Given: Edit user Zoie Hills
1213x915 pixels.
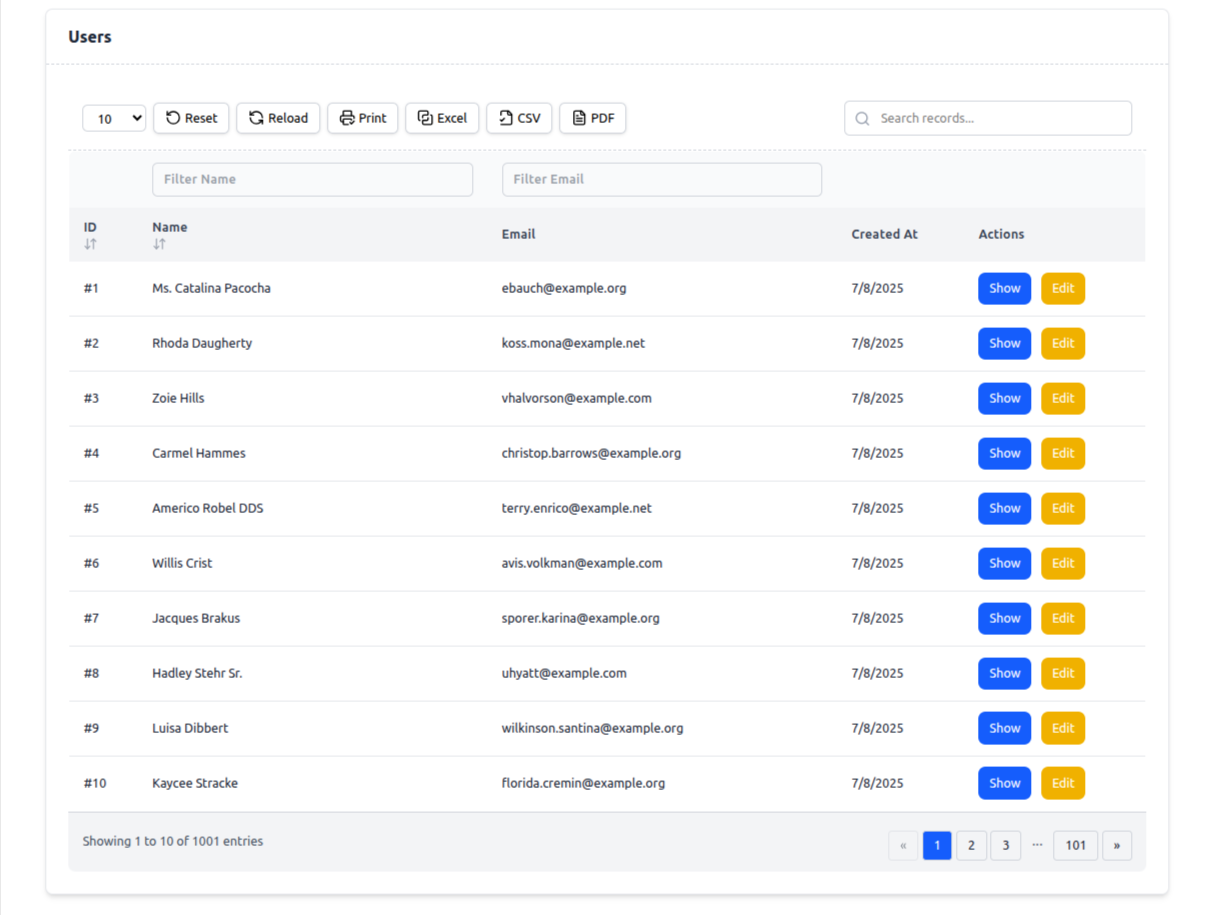Looking at the screenshot, I should click(1063, 398).
